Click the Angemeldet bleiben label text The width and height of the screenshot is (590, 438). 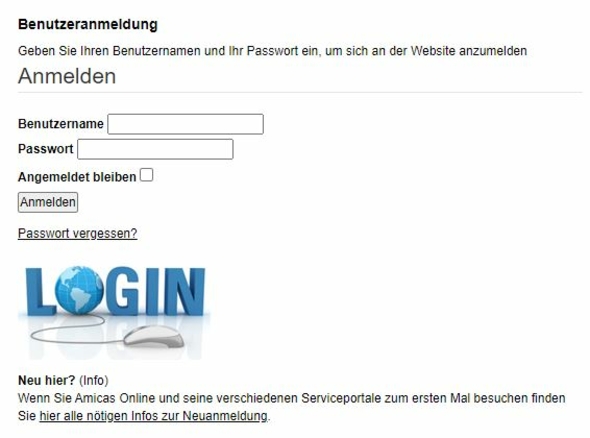(77, 177)
